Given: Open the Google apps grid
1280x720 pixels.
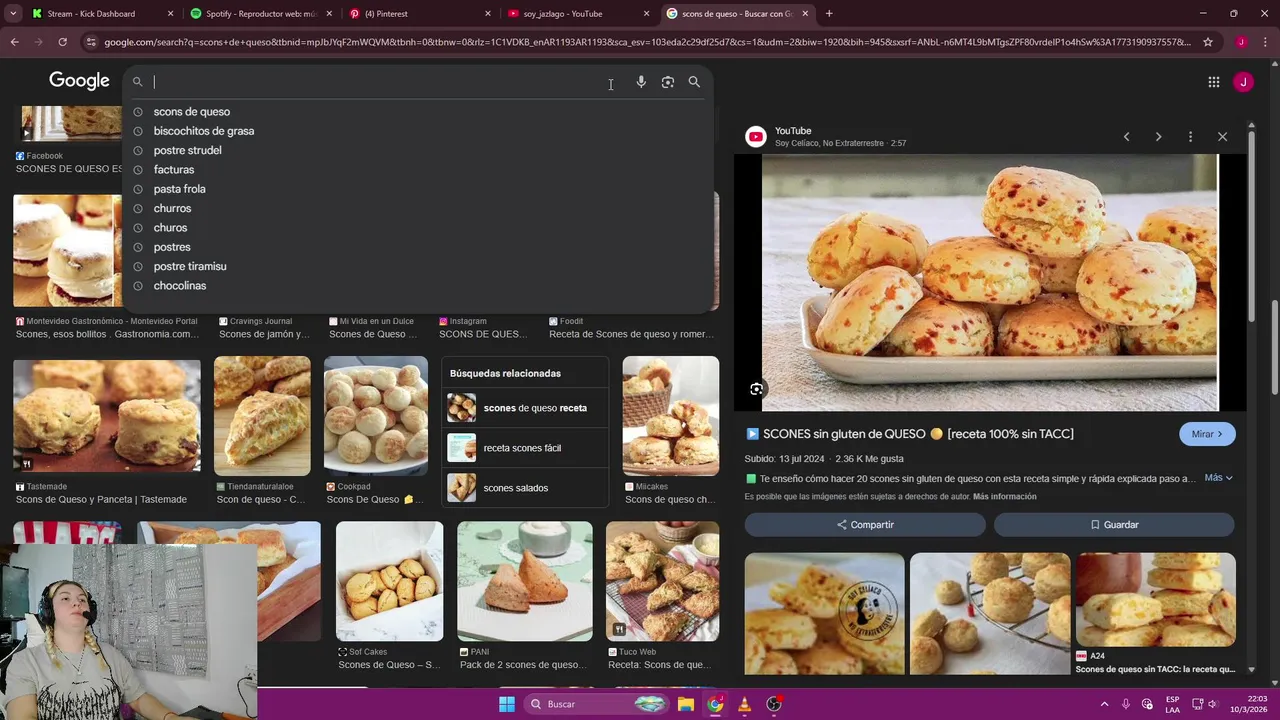Looking at the screenshot, I should [x=1214, y=82].
